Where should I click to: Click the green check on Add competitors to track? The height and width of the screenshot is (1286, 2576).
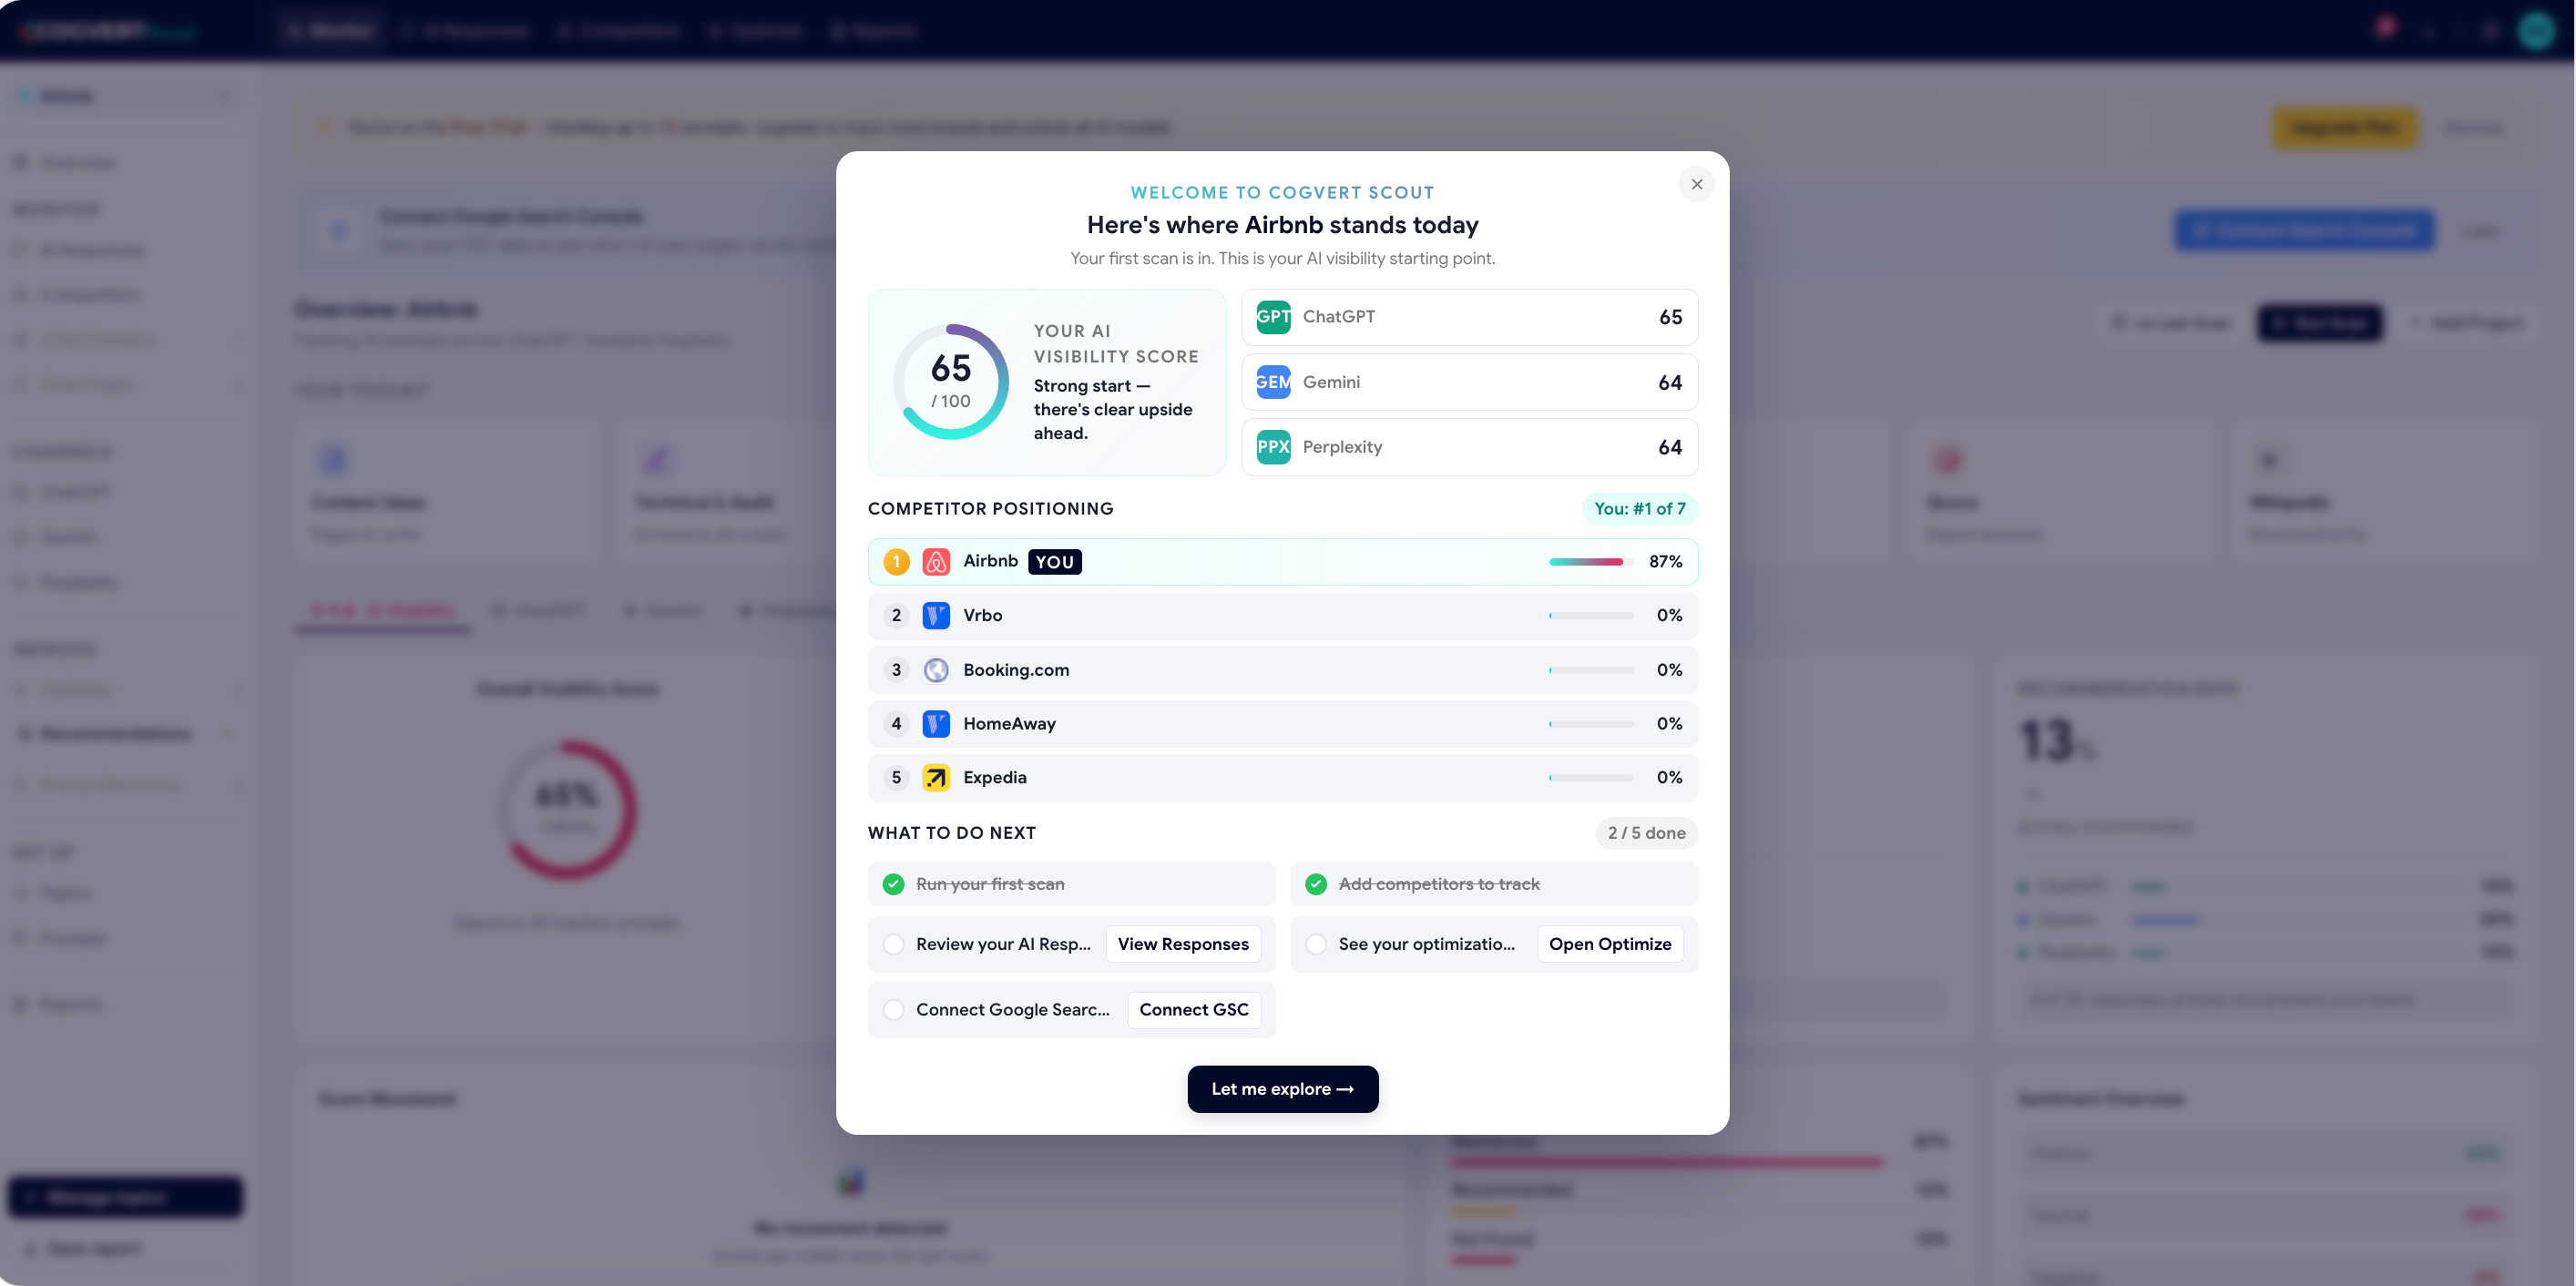(1316, 884)
